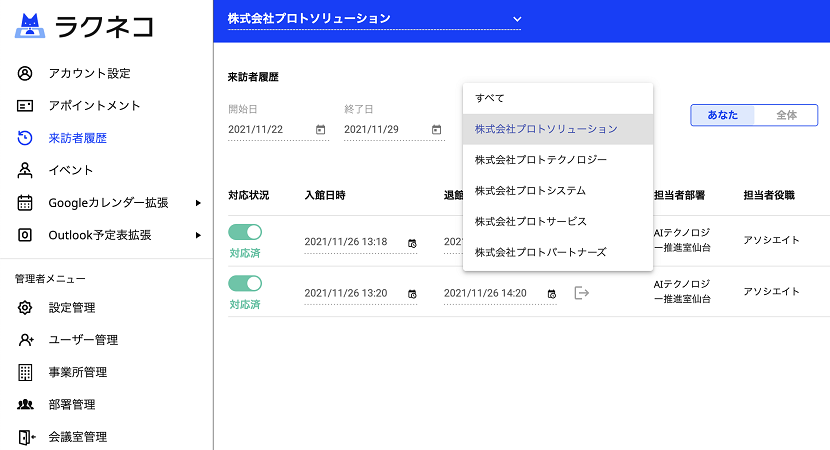Click the Googleカレンダー拡張 calendar icon

pyautogui.click(x=25, y=203)
